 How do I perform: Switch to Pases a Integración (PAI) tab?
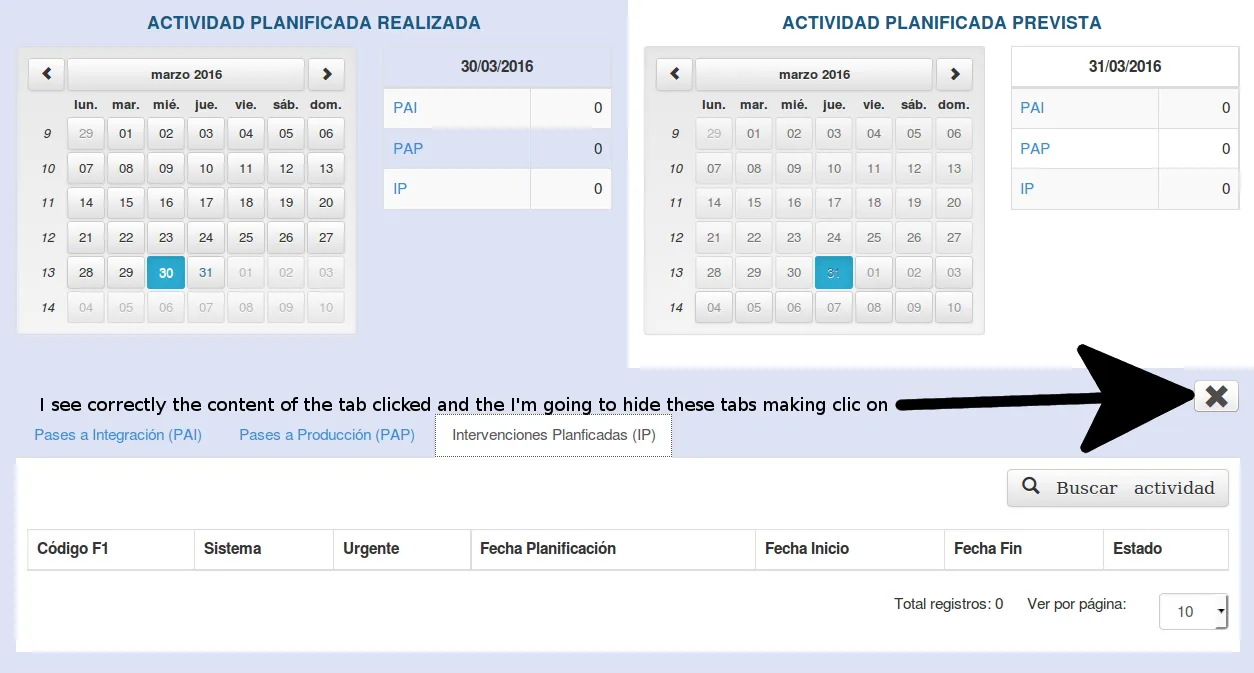118,436
